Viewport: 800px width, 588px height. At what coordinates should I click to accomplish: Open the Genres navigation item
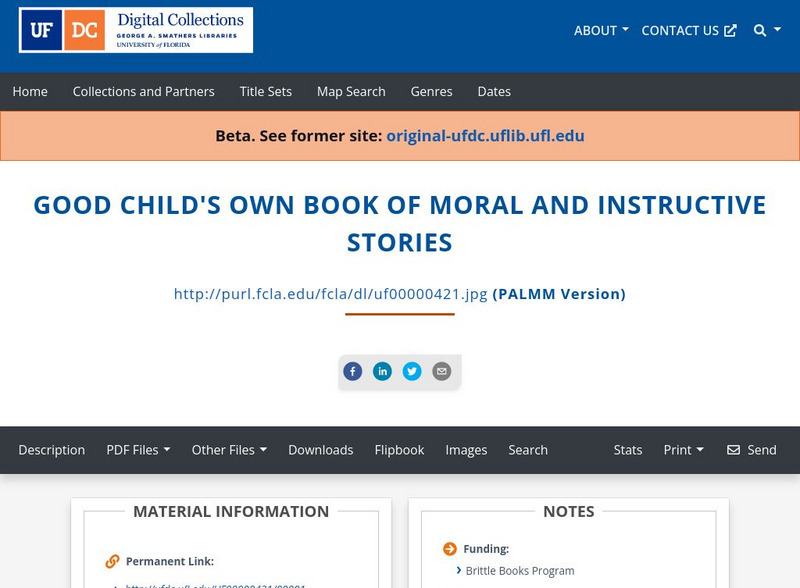pos(431,91)
